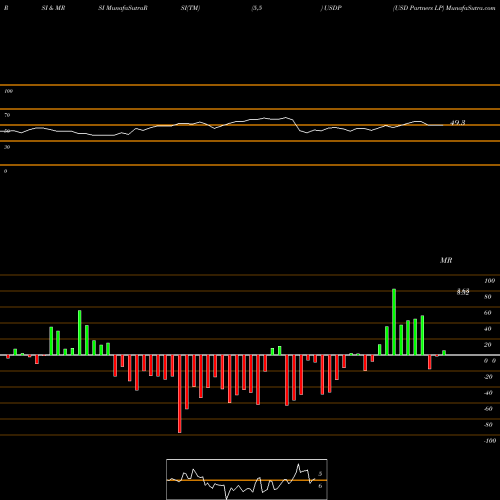The height and width of the screenshot is (500, 500).
Task: Click the 'SI(TM)' header label
Action: [190, 8]
